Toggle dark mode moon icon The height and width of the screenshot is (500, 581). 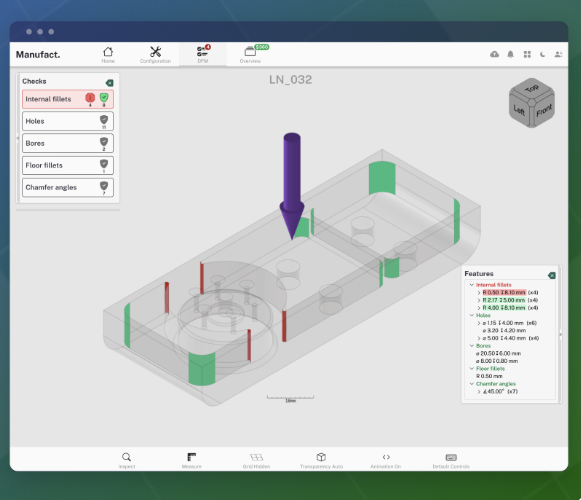point(542,54)
